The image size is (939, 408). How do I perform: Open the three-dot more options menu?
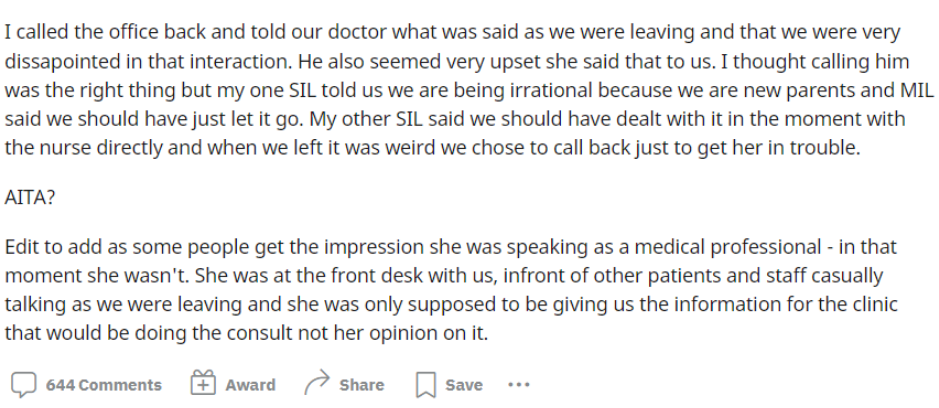519,385
